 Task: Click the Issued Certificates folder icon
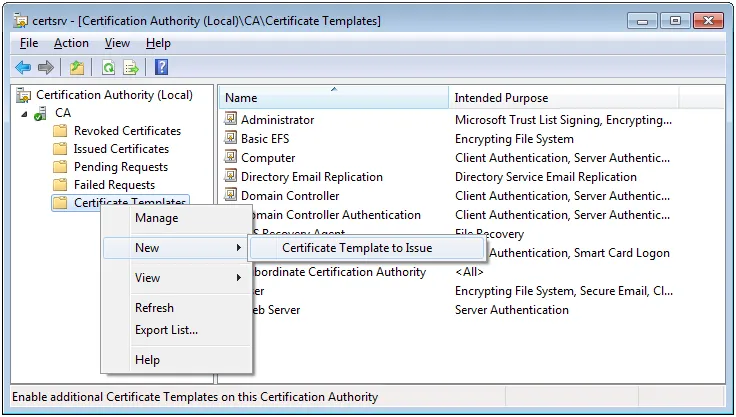(60, 149)
